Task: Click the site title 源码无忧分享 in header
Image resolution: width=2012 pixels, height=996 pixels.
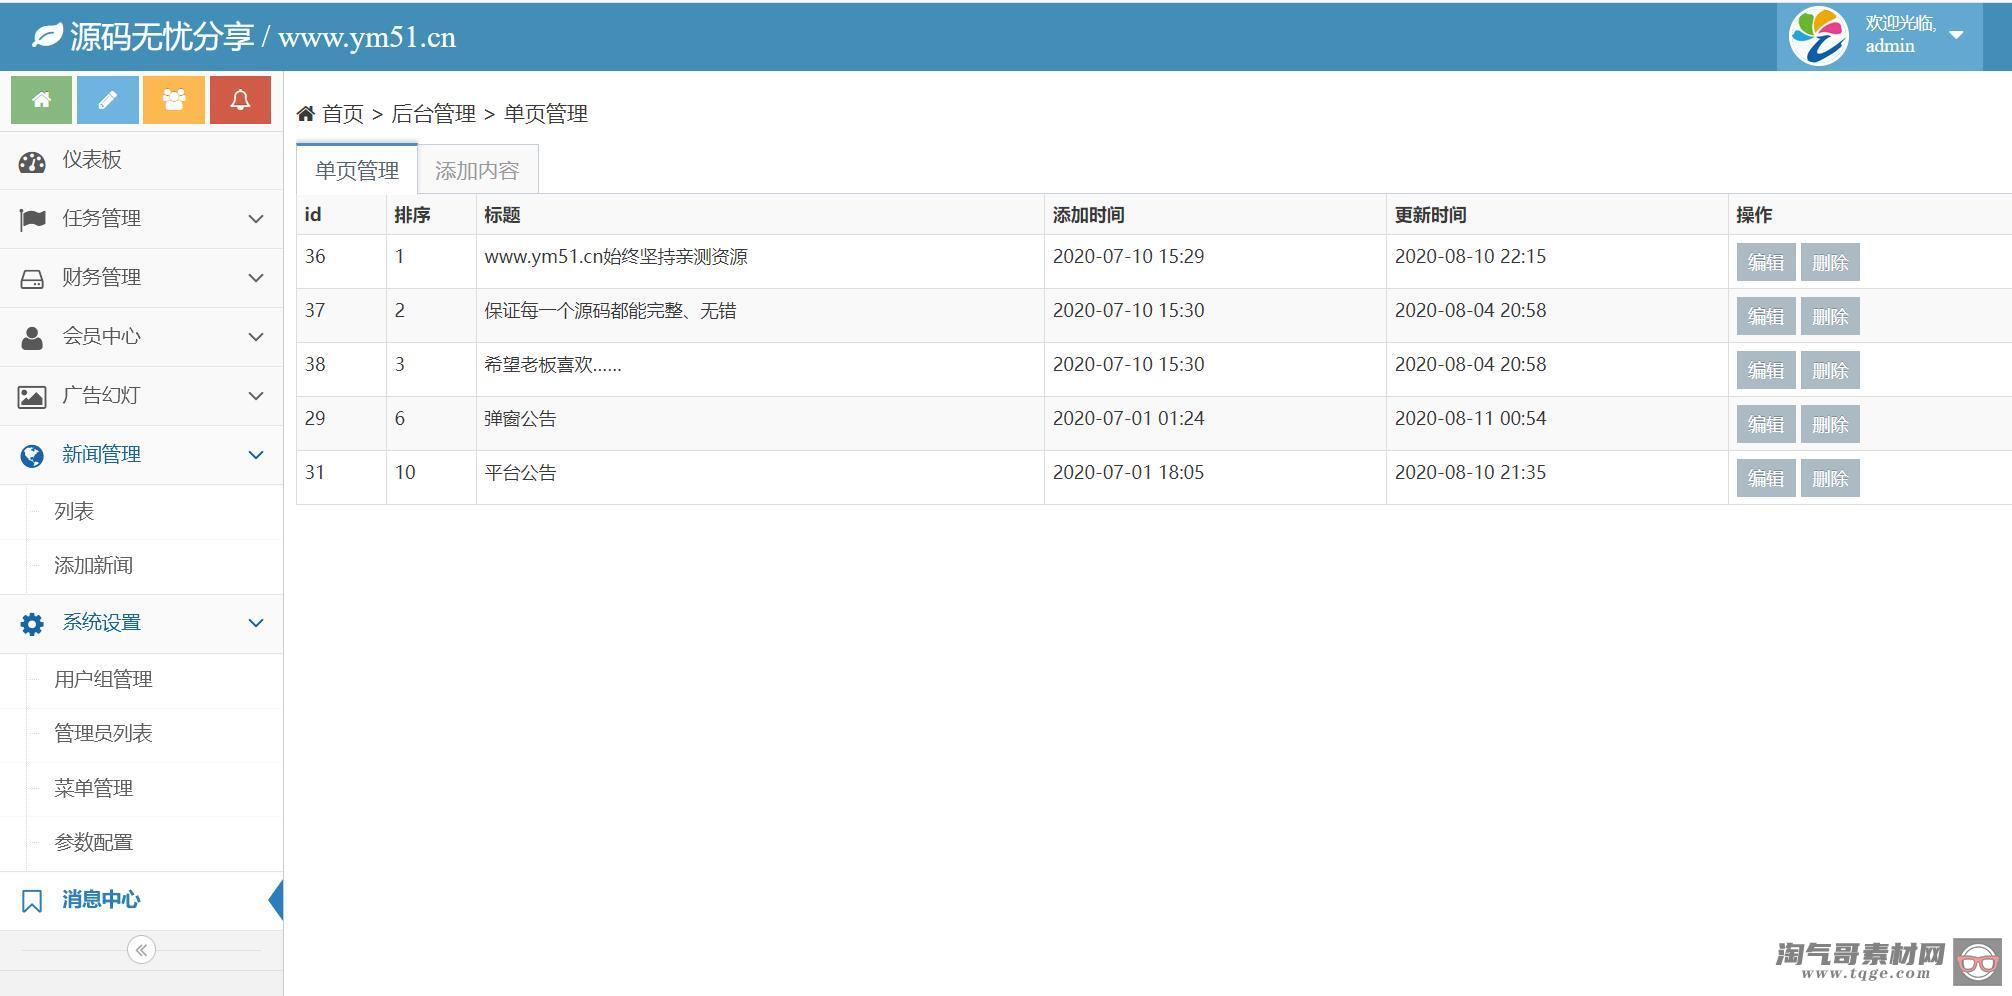Action: tap(162, 37)
